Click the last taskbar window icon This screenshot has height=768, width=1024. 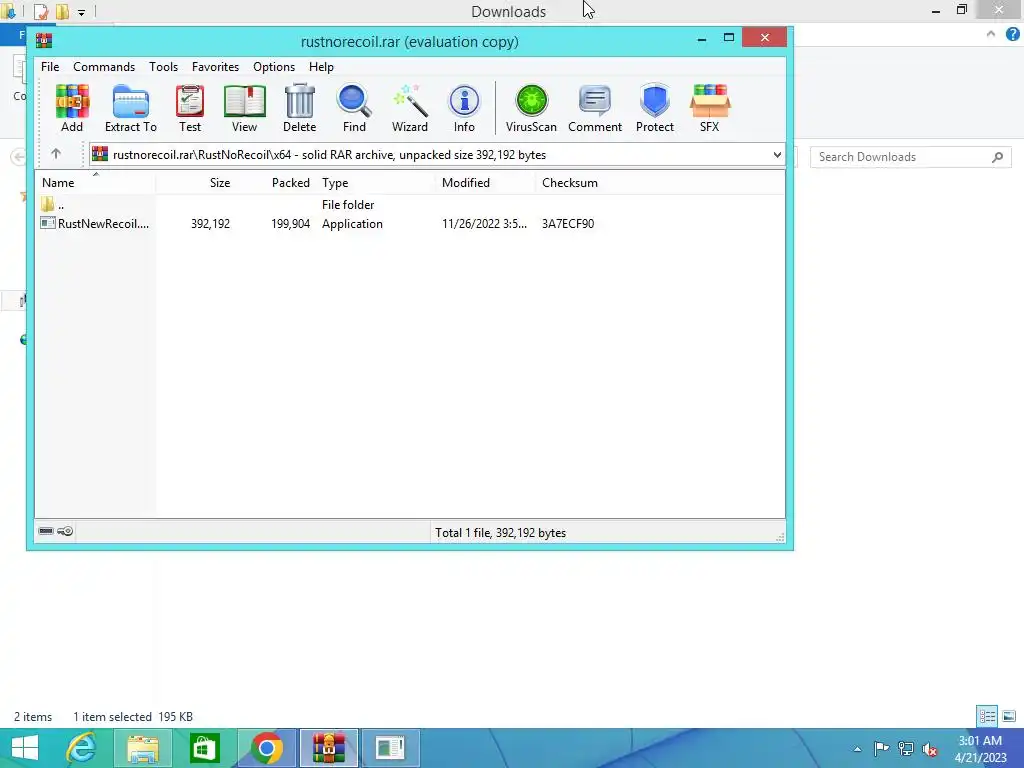point(391,748)
